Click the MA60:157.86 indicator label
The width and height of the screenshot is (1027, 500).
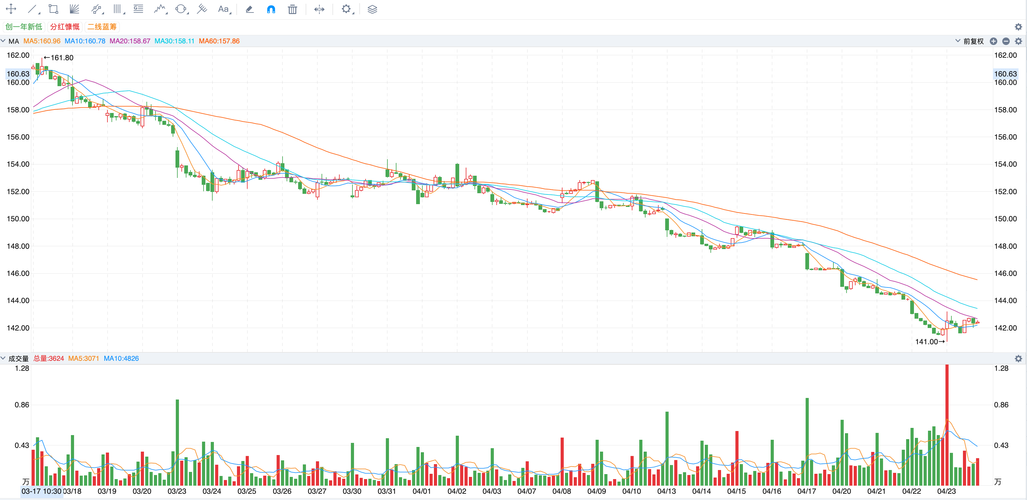pyautogui.click(x=219, y=41)
